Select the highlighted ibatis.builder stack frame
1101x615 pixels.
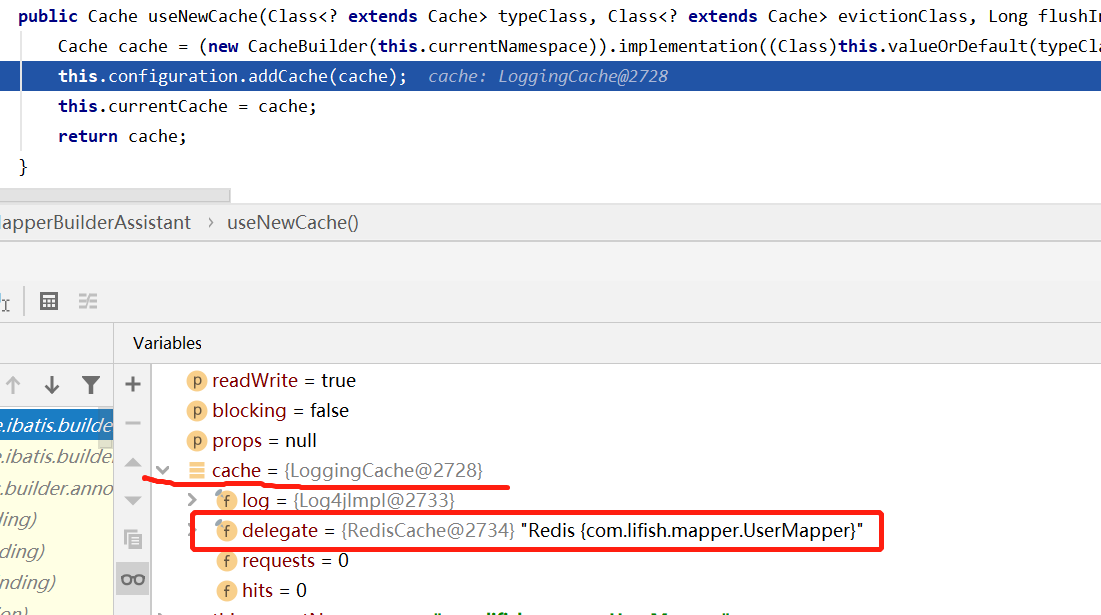[56, 425]
